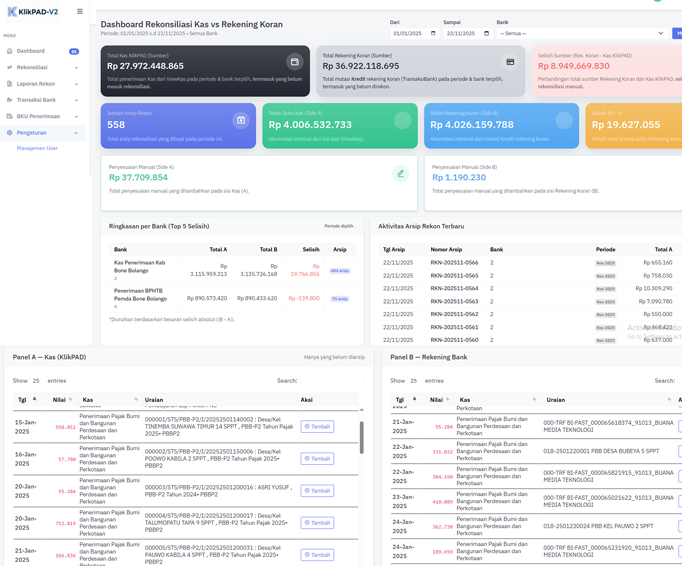Click the wallet icon on Total Kas card

coord(294,62)
